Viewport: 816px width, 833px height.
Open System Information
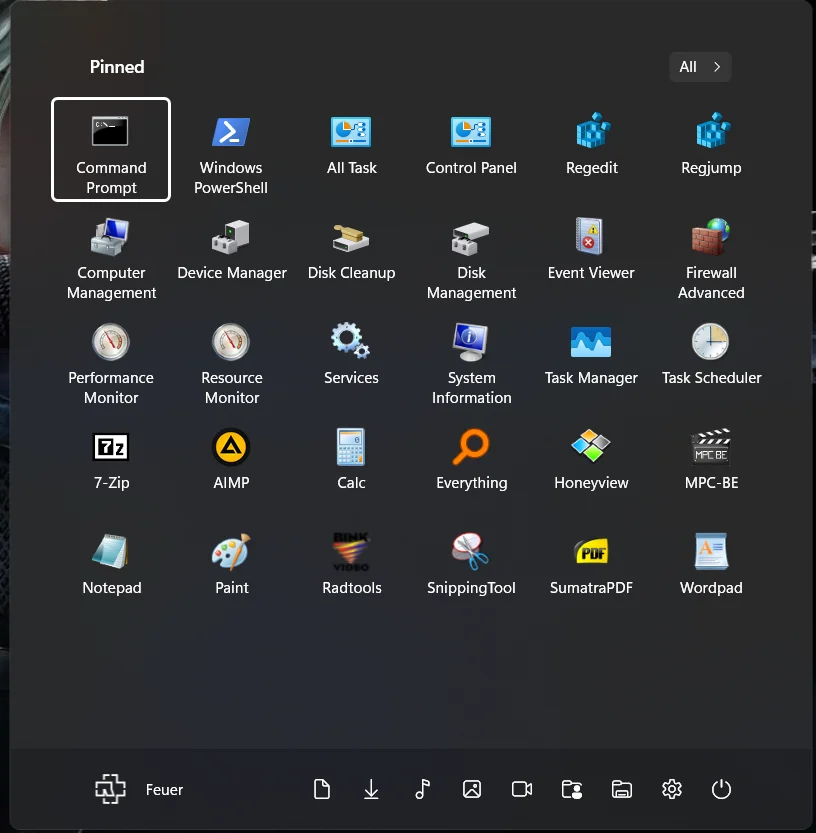point(471,360)
